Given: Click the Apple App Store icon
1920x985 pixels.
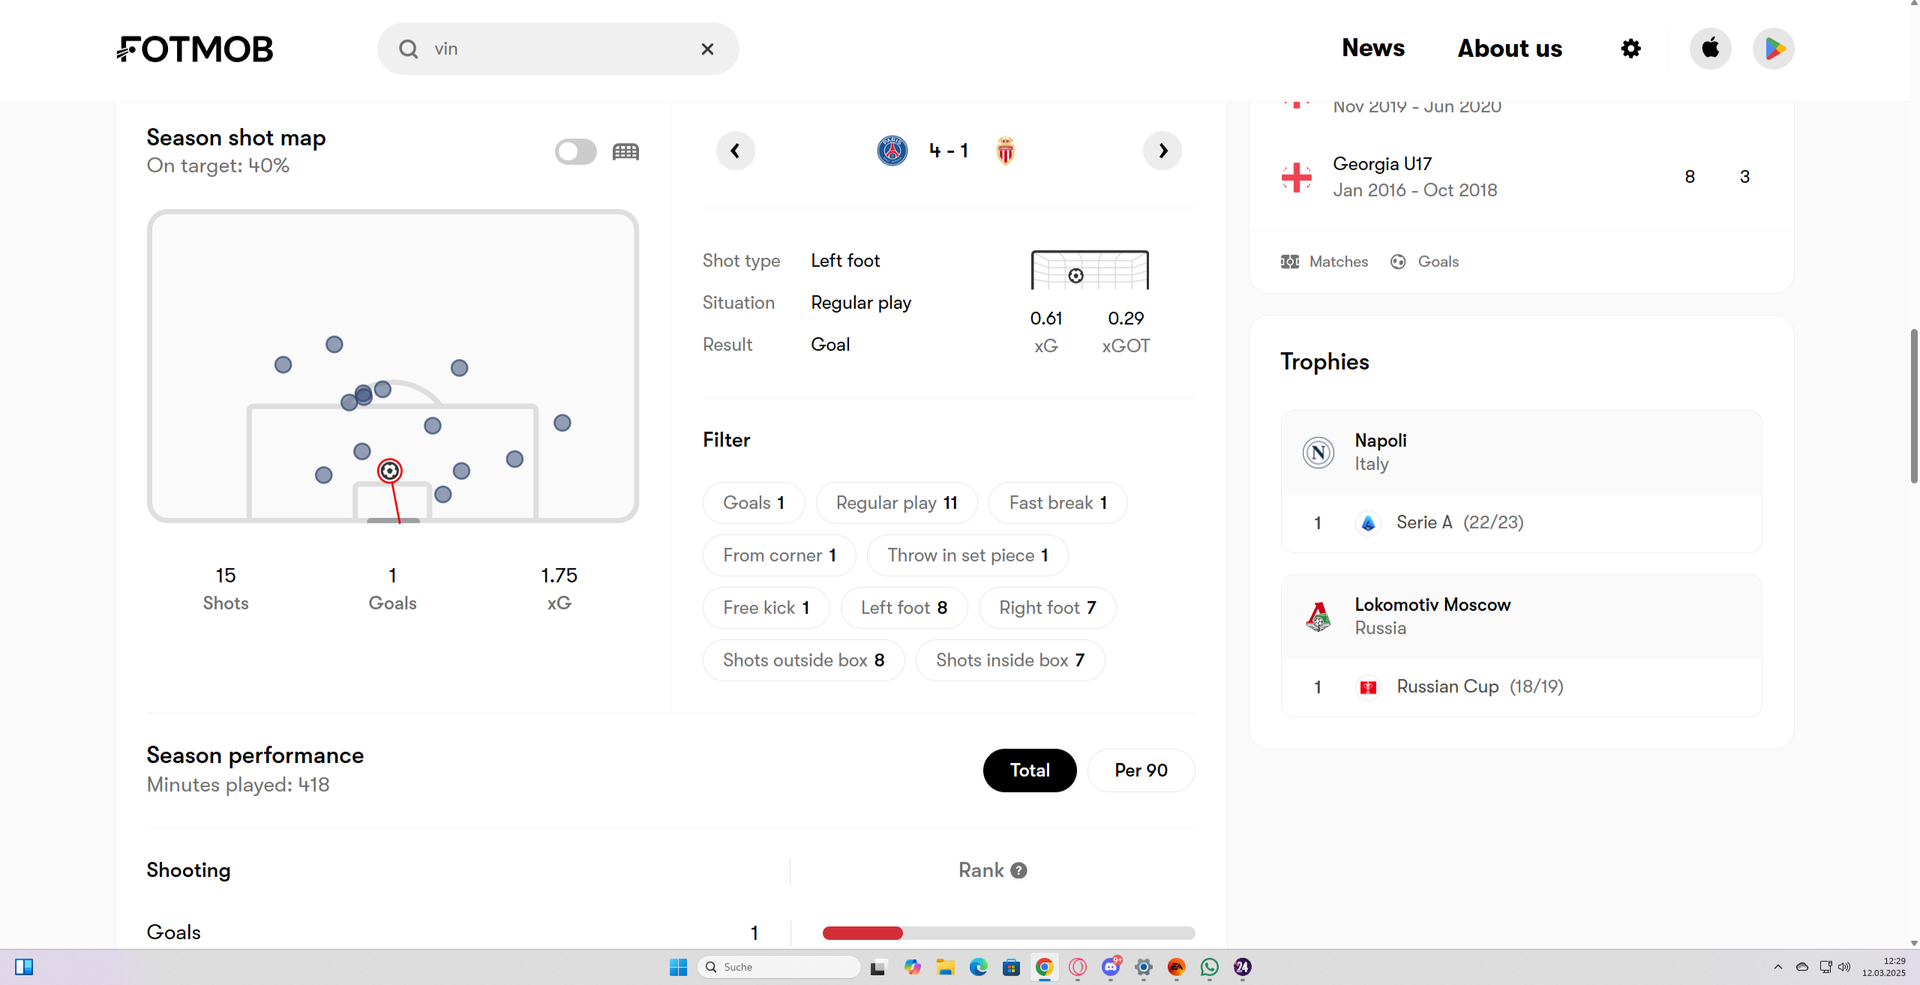Looking at the screenshot, I should click(x=1710, y=49).
